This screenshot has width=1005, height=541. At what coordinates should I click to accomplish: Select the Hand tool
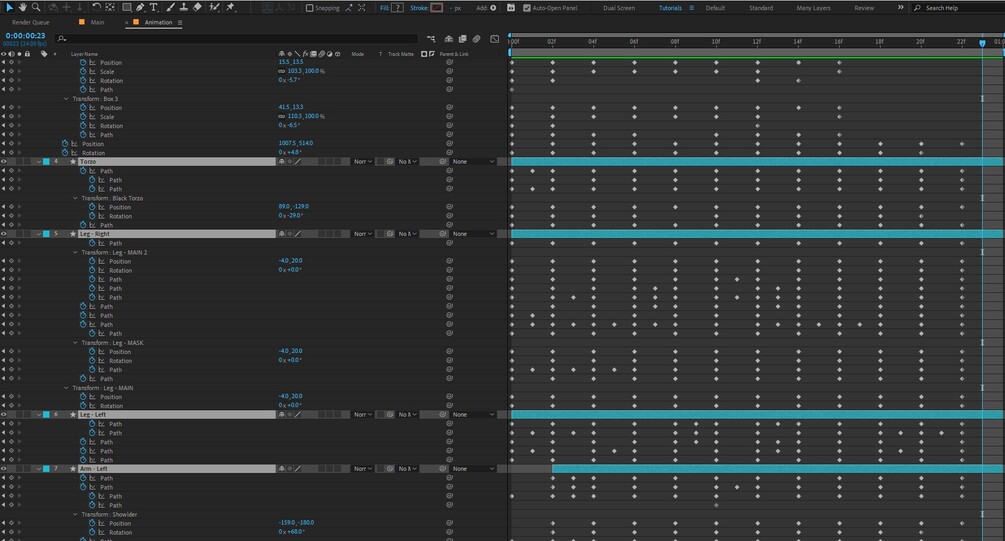click(x=22, y=7)
